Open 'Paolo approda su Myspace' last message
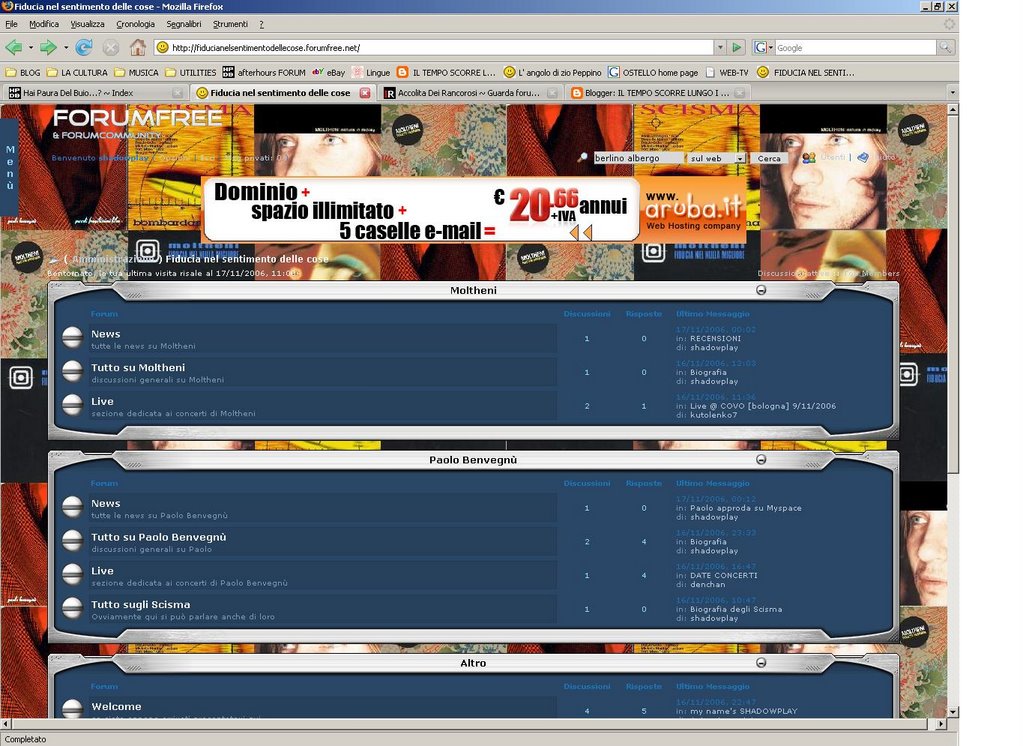The width and height of the screenshot is (1023, 746). (746, 508)
